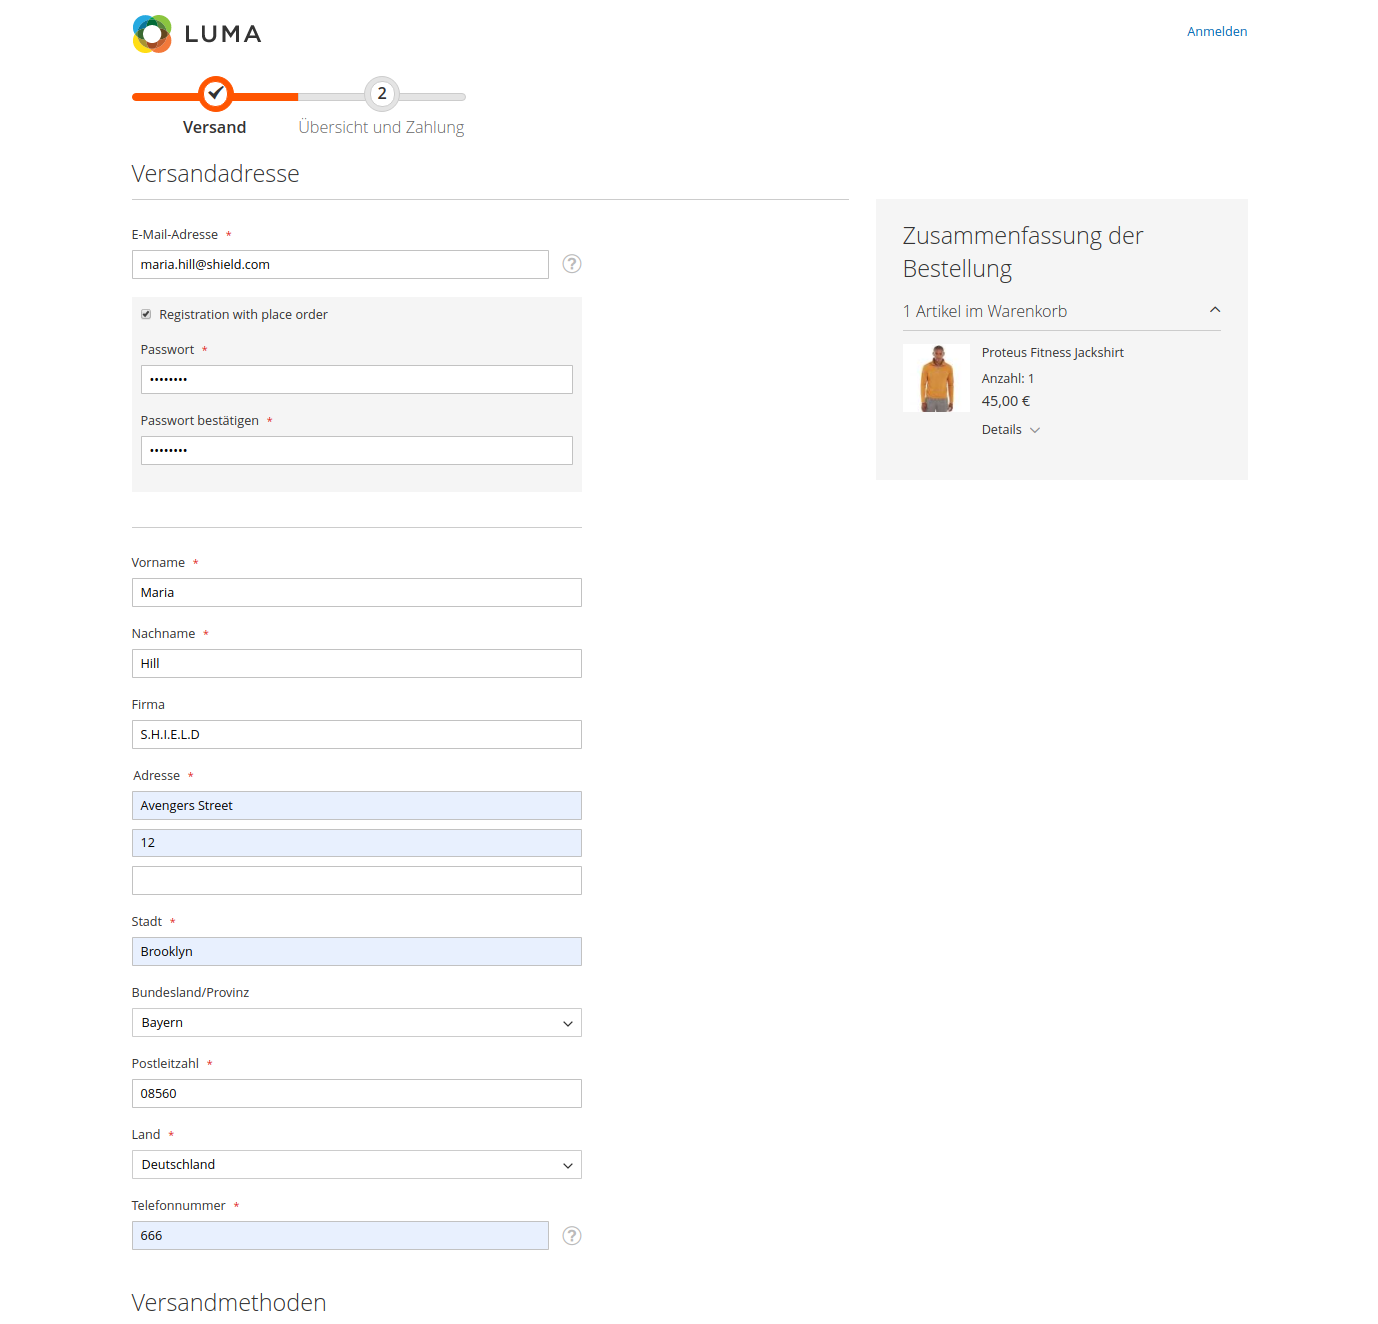Click Zusammenfassung der Bestellung heading
This screenshot has height=1324, width=1378.
point(1023,252)
